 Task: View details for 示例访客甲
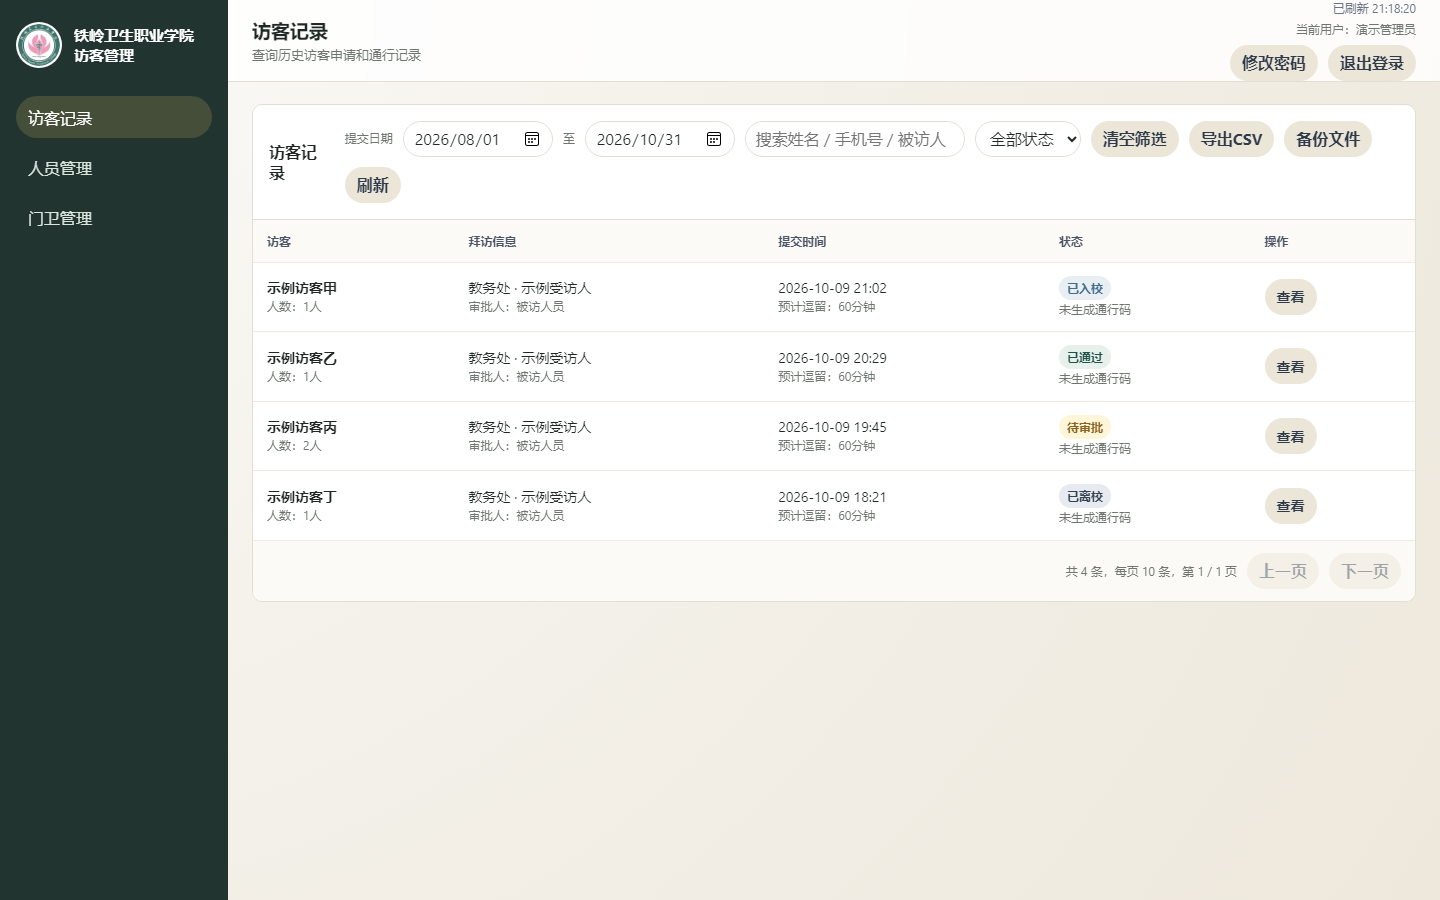pos(1291,297)
